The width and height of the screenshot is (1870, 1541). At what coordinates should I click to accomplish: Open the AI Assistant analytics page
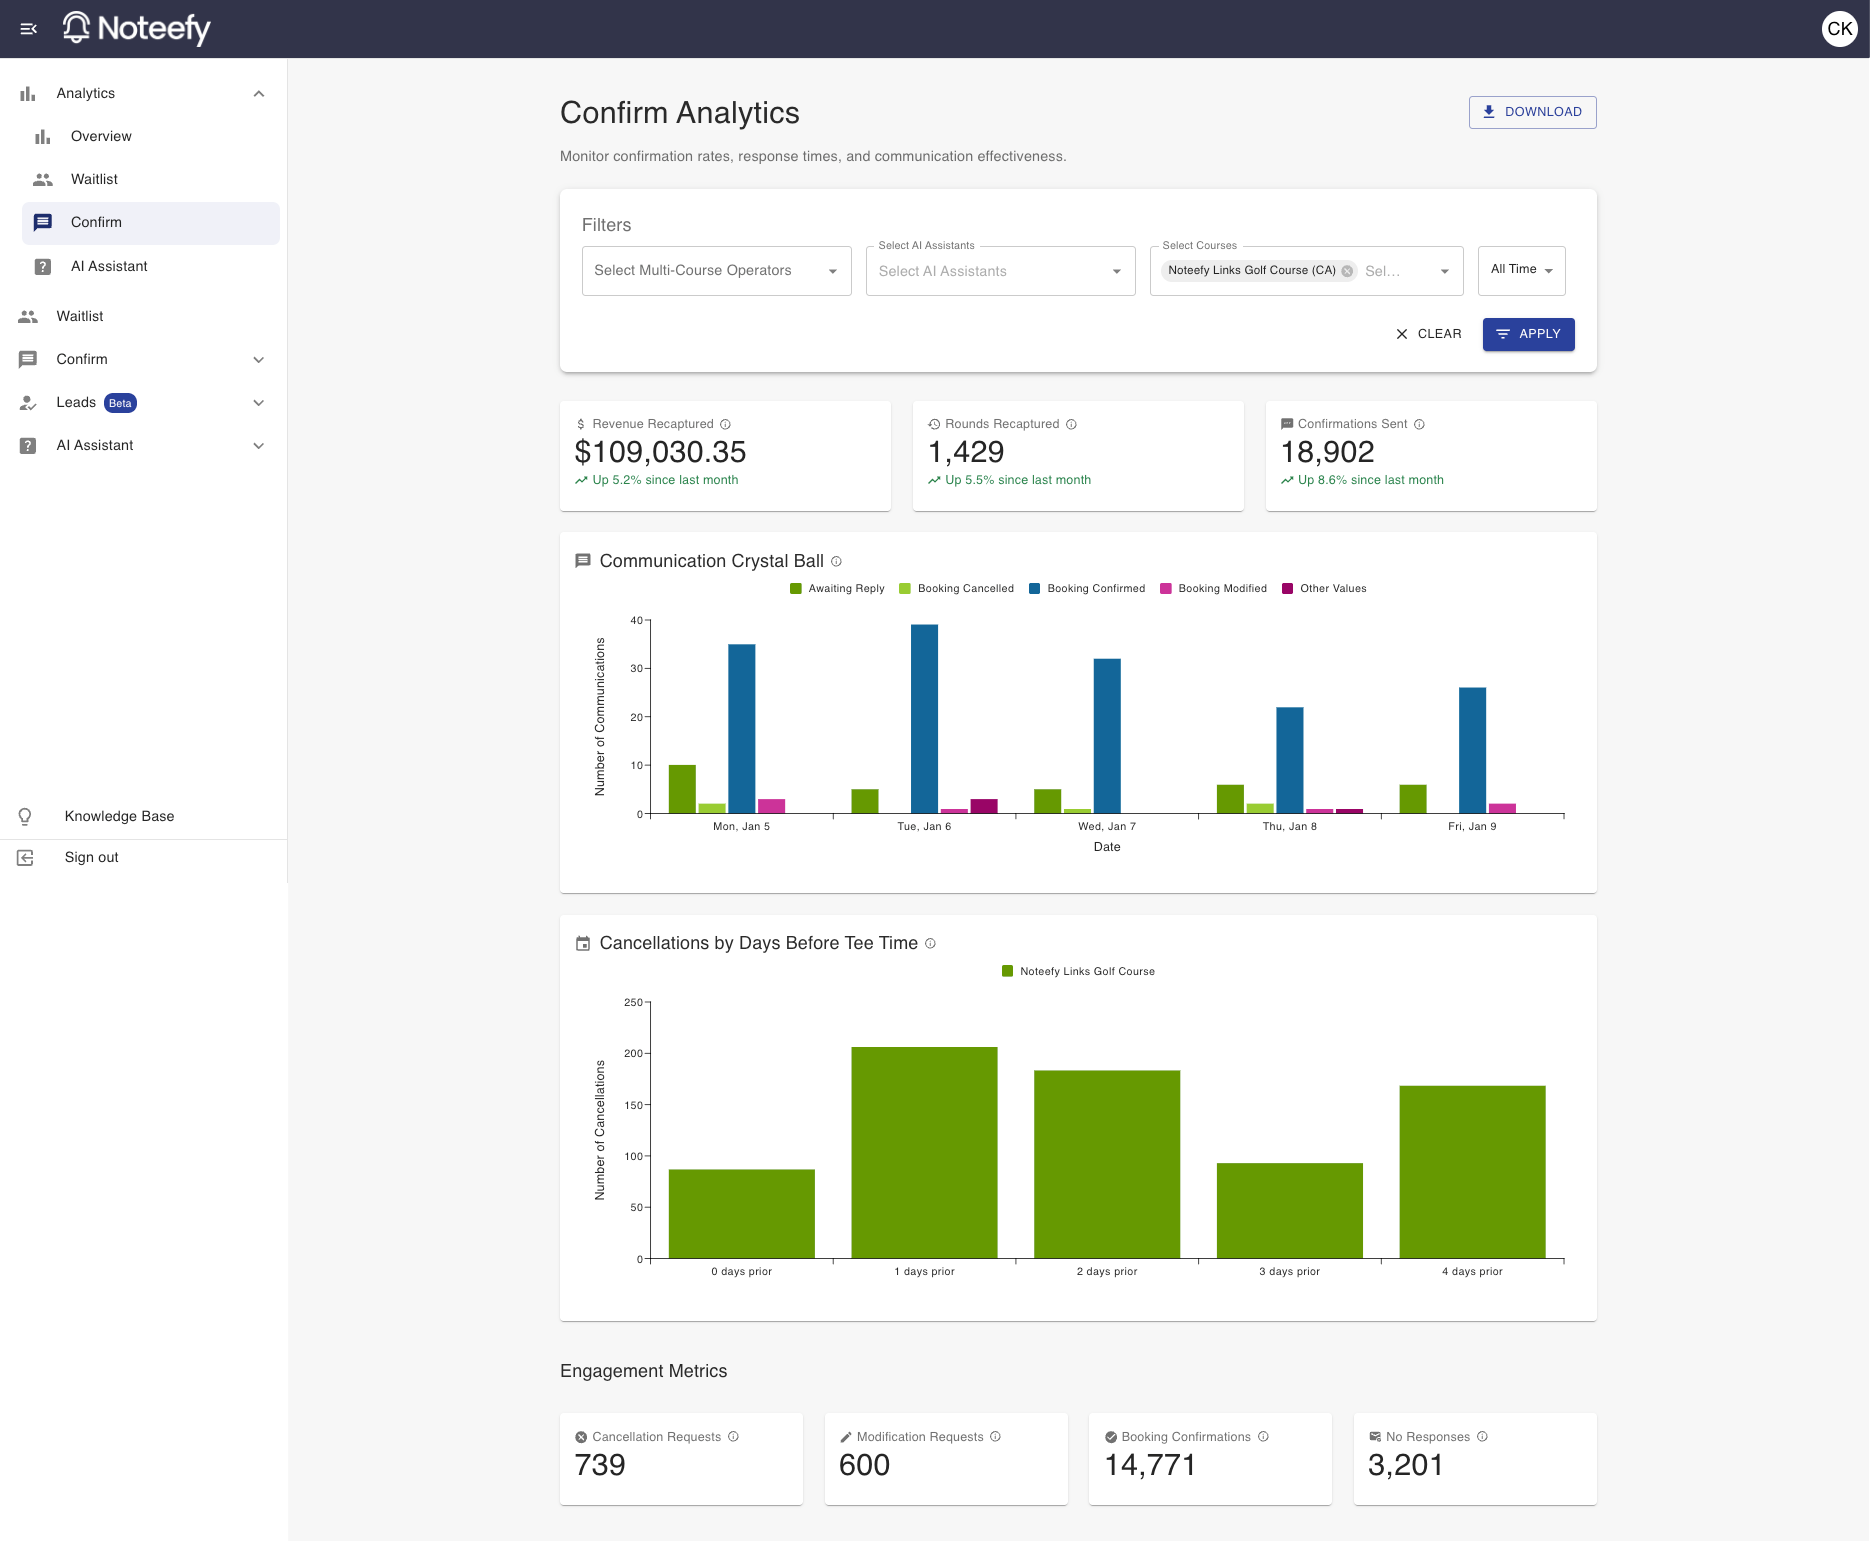click(x=109, y=266)
